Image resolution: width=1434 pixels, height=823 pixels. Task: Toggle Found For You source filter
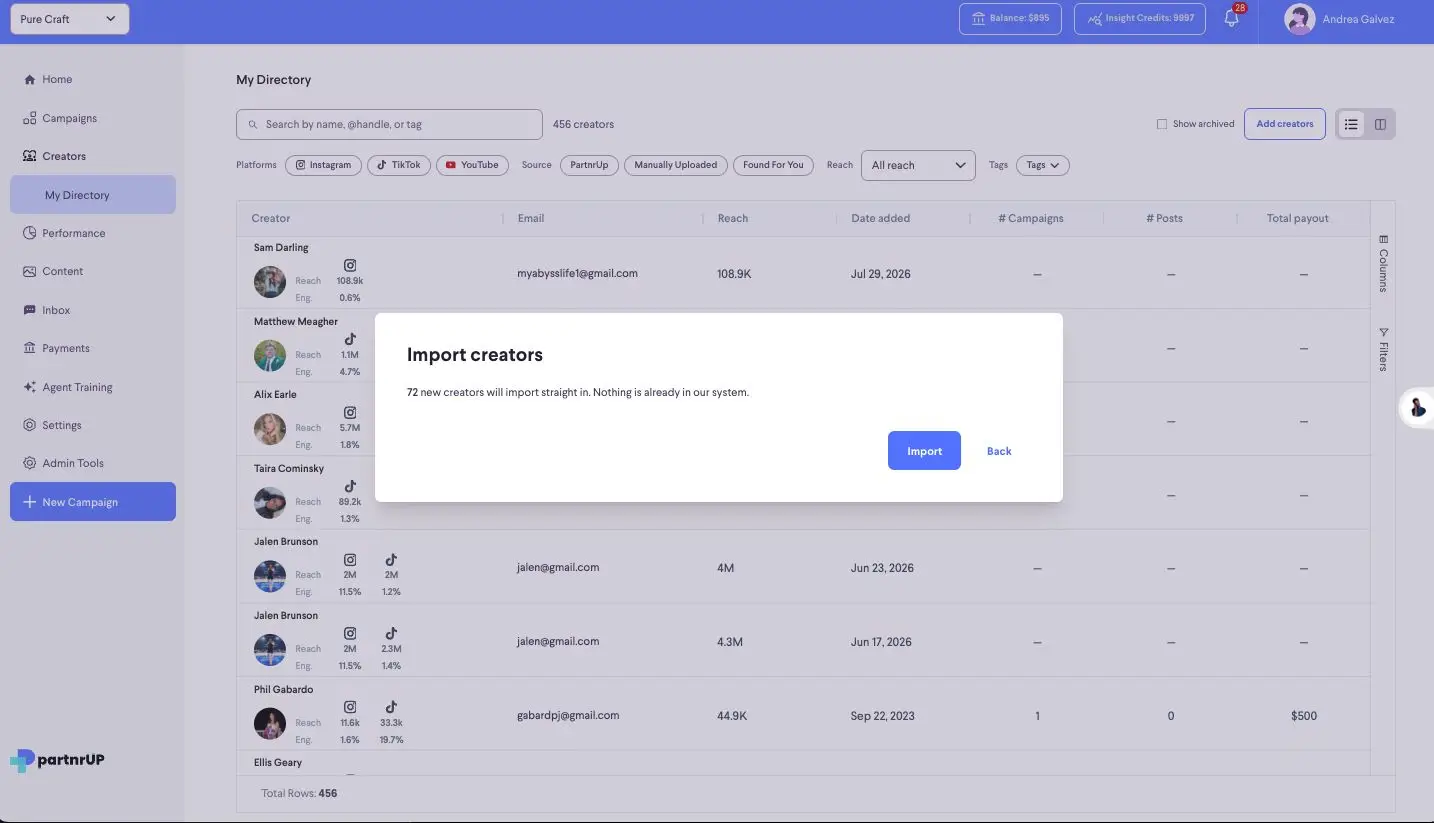tap(773, 165)
